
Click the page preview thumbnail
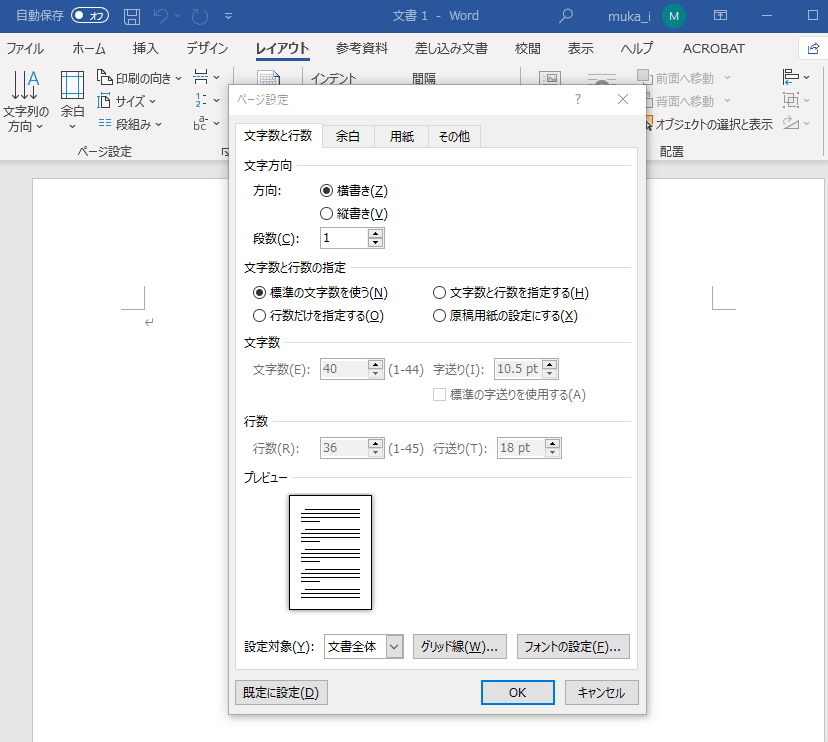click(330, 552)
